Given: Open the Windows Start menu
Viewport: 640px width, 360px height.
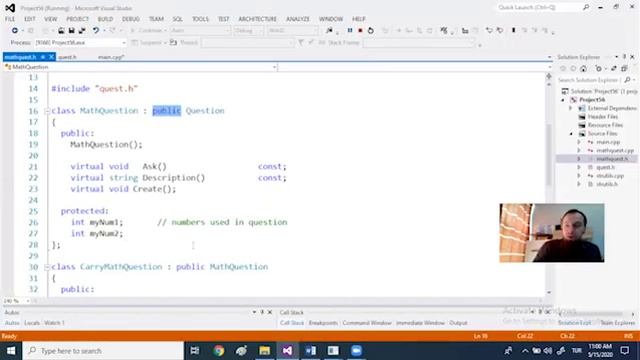Looking at the screenshot, I should [x=11, y=351].
